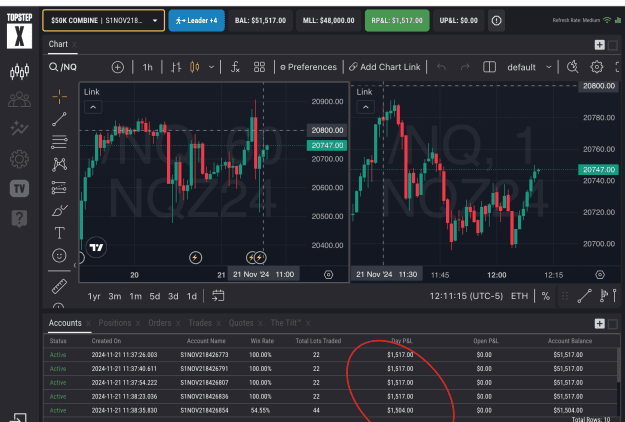The image size is (625, 422).
Task: Switch to the Quotes tab
Action: 241,323
